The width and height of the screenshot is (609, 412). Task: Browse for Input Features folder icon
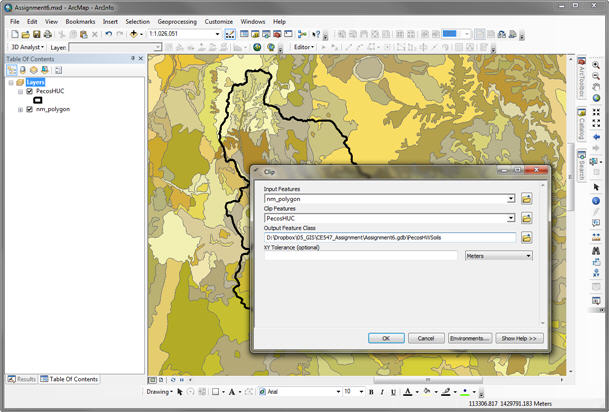[526, 199]
